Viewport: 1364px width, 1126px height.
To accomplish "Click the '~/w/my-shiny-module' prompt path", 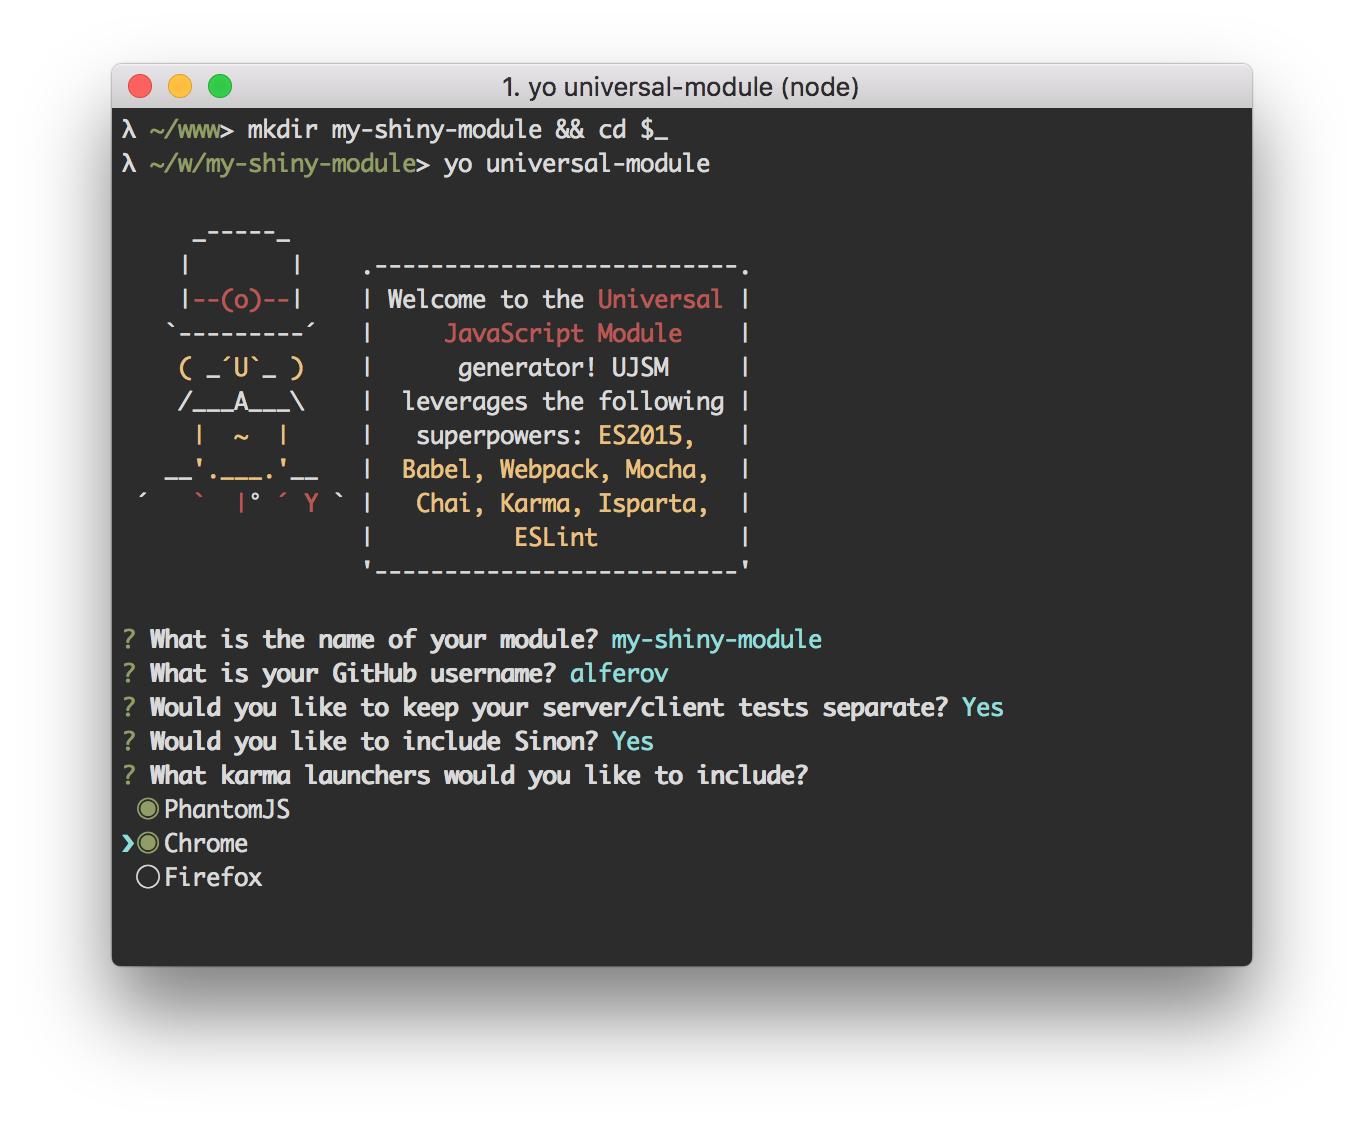I will pos(283,164).
